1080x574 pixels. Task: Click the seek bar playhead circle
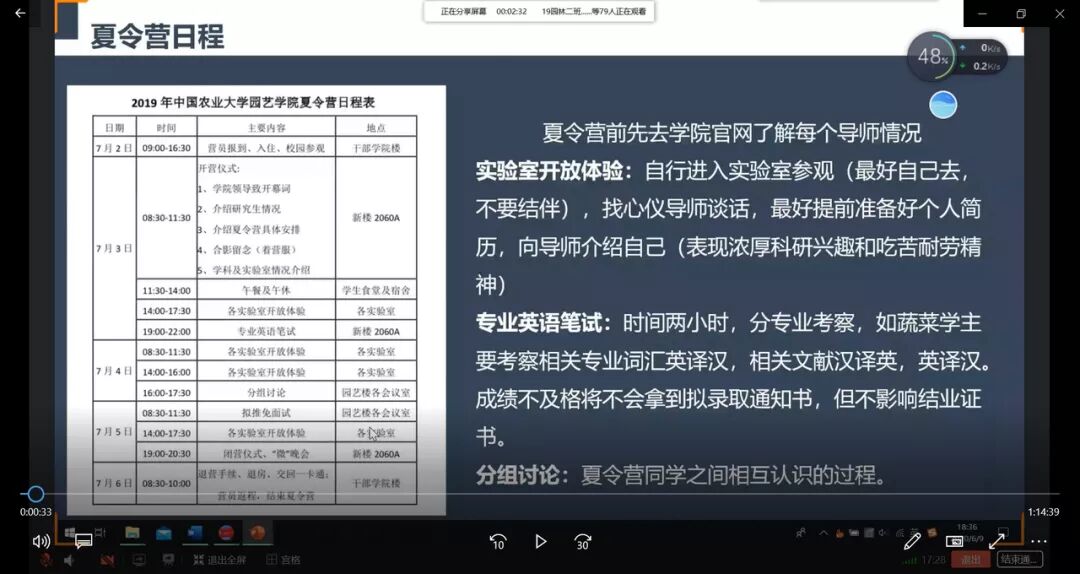pos(35,494)
